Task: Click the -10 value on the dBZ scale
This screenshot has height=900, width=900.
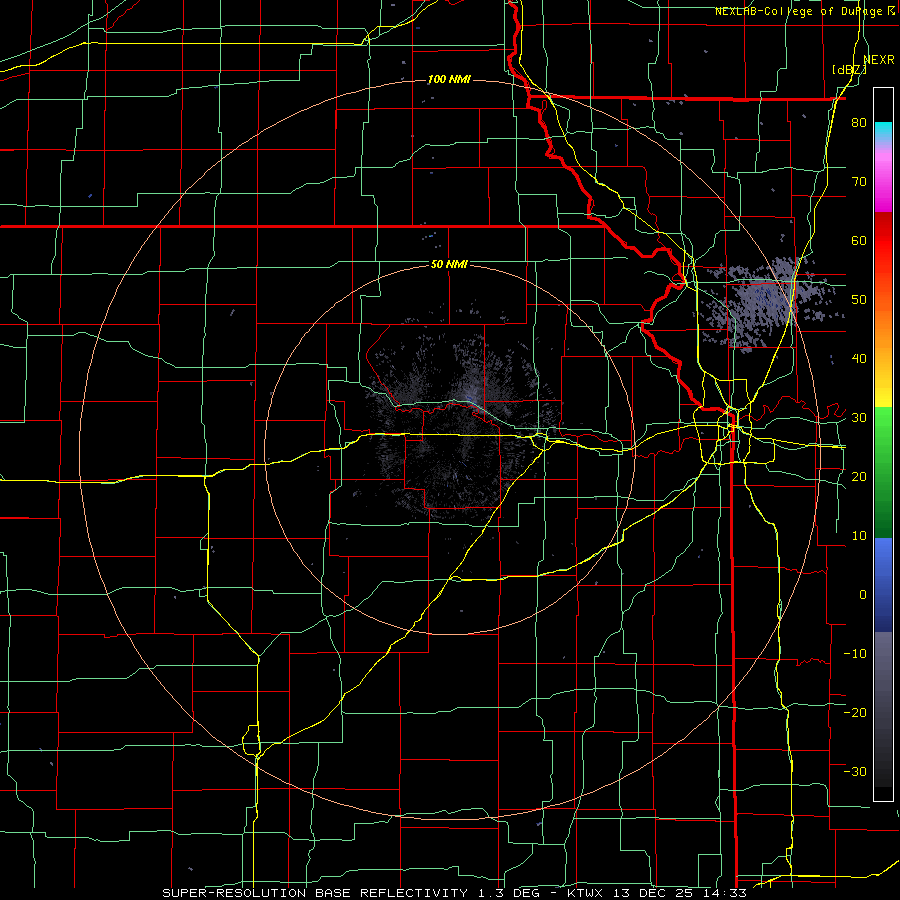Action: tap(855, 653)
